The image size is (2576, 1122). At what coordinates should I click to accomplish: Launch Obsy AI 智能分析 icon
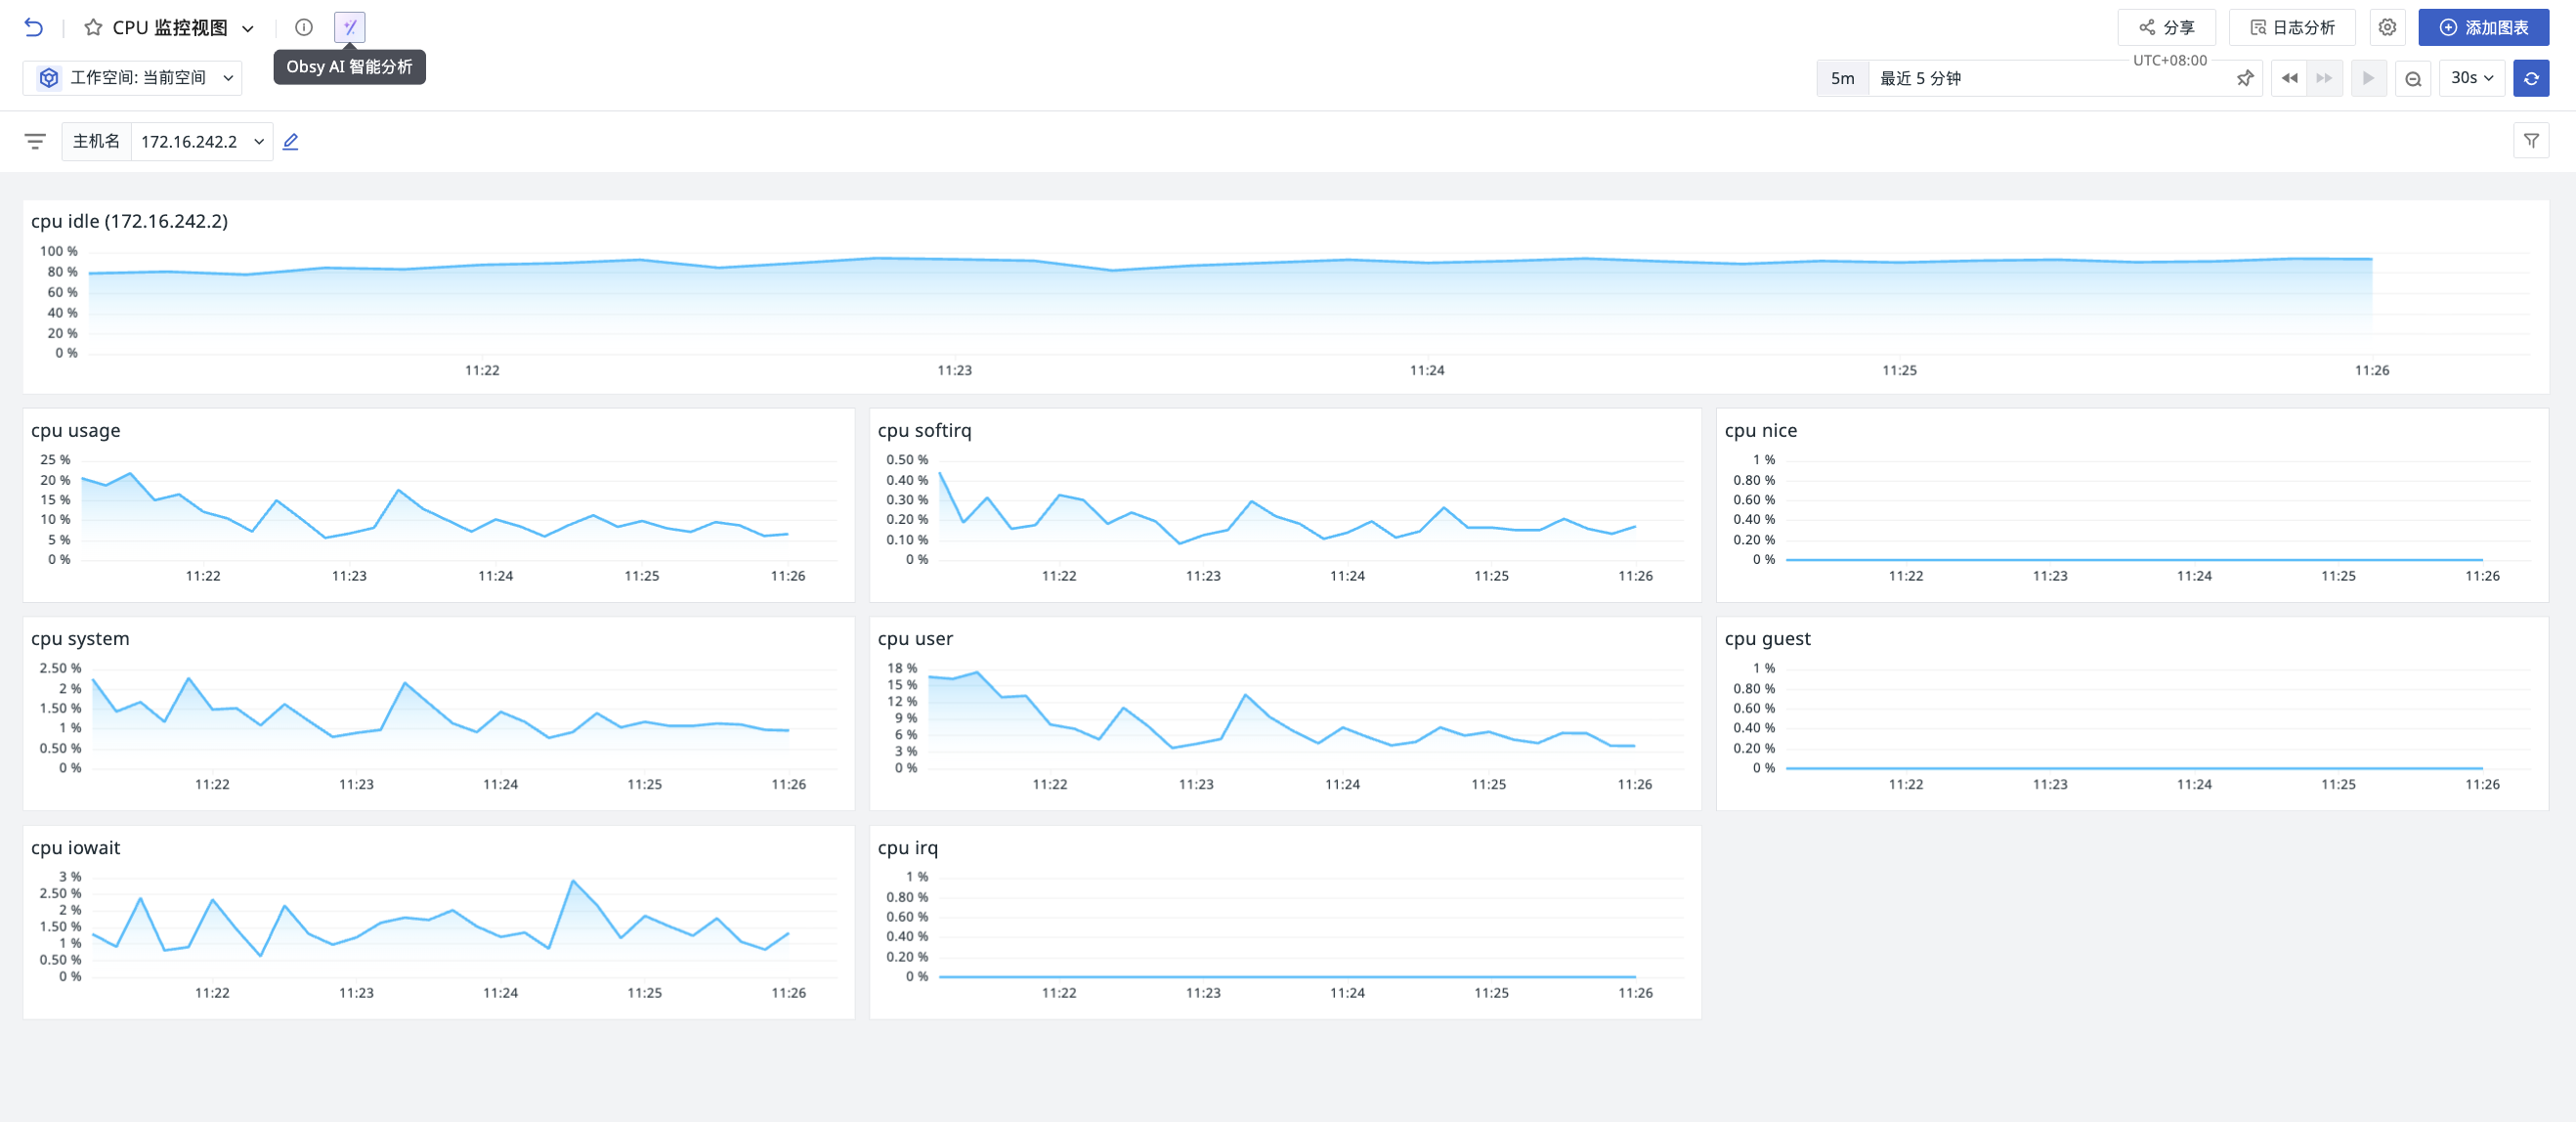tap(349, 27)
